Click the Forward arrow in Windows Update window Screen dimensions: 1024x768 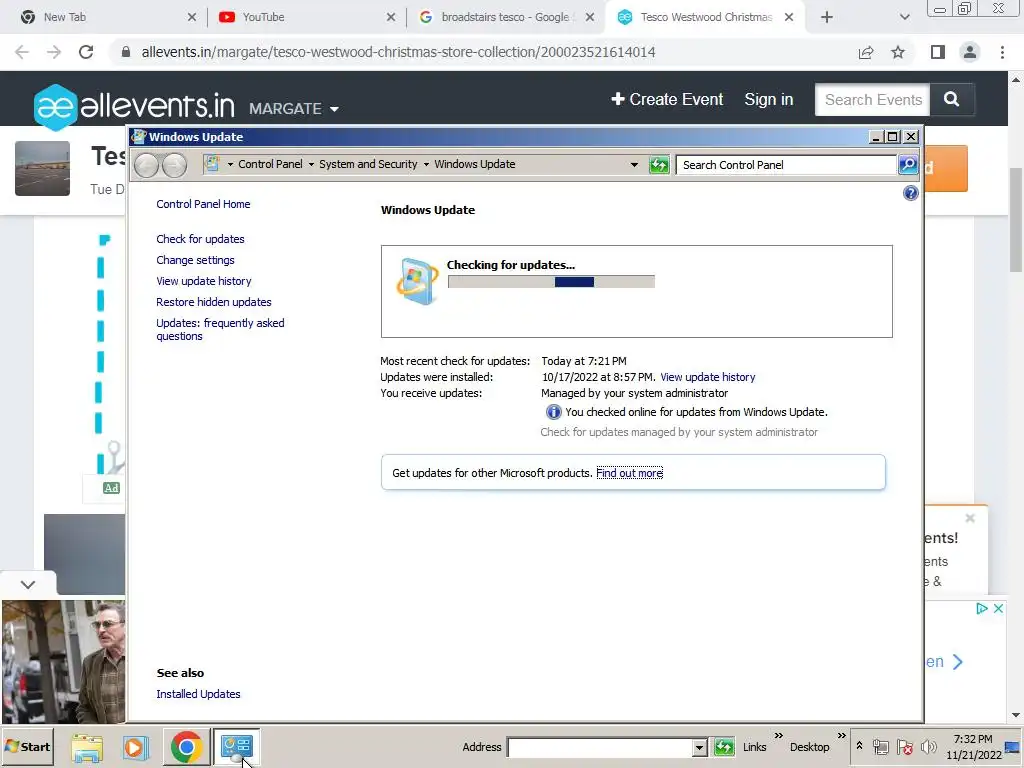pos(174,165)
